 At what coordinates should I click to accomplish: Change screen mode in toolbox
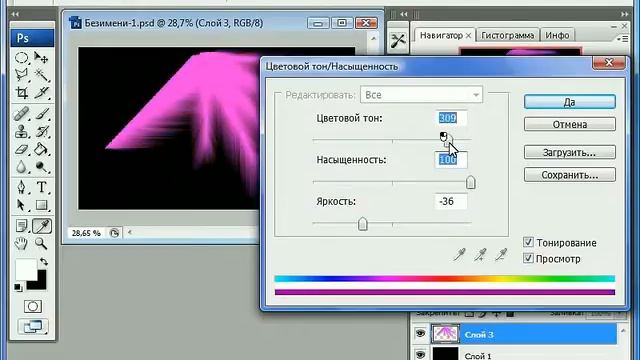[33, 327]
